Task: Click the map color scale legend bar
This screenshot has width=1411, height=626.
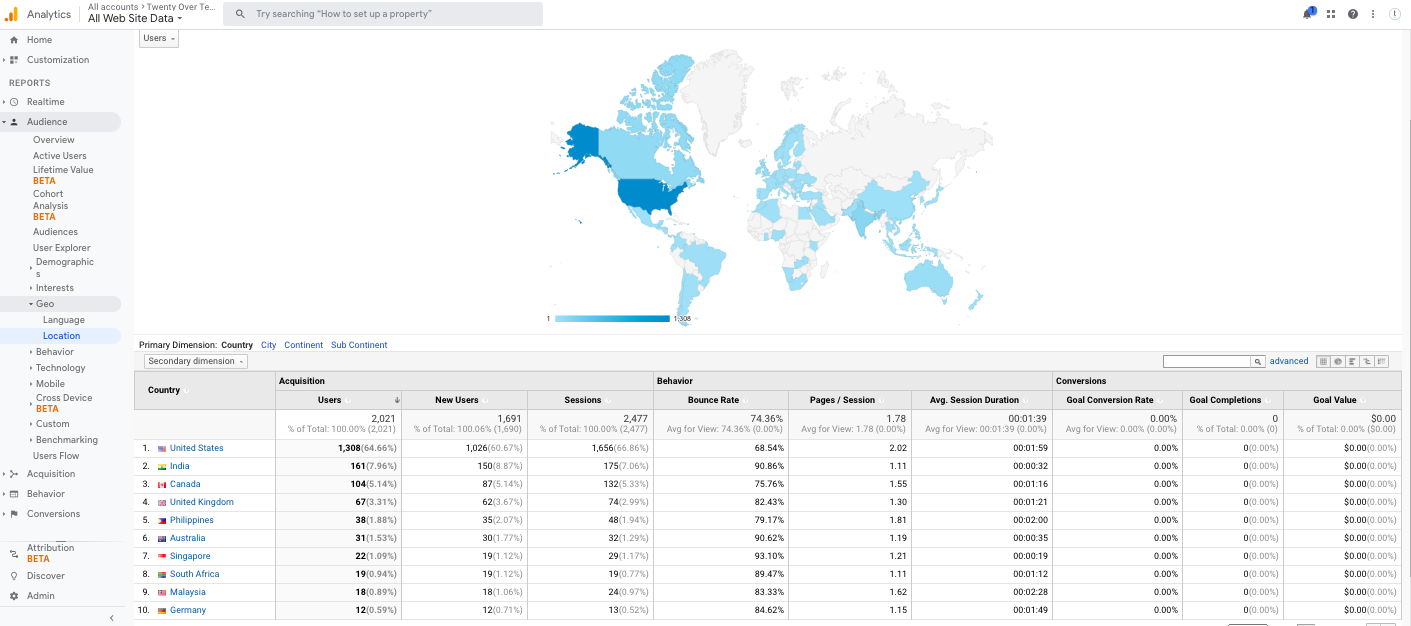Action: tap(612, 319)
